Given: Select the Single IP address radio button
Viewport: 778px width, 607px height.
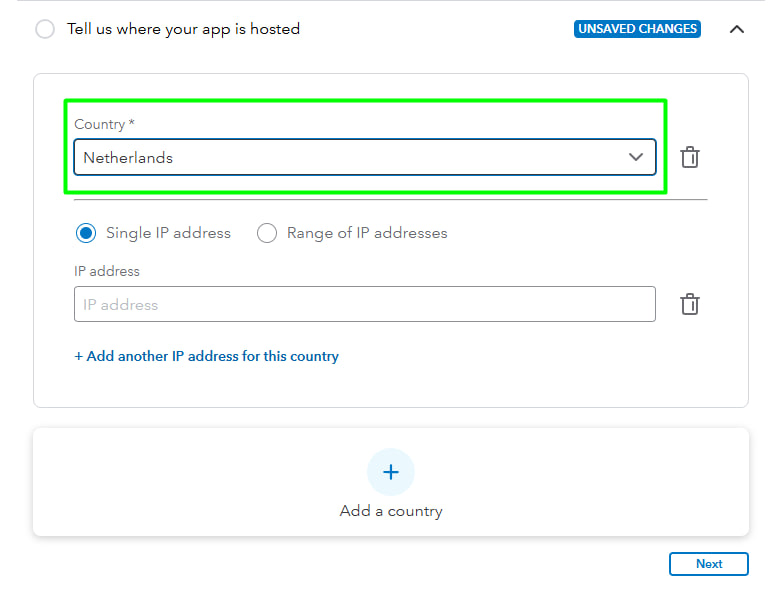Looking at the screenshot, I should (87, 233).
